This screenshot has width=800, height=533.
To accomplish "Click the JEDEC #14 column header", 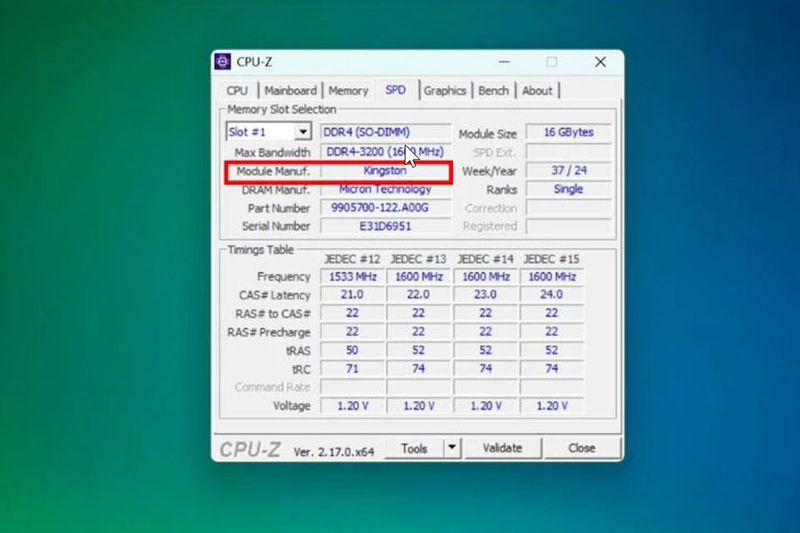I will point(485,259).
